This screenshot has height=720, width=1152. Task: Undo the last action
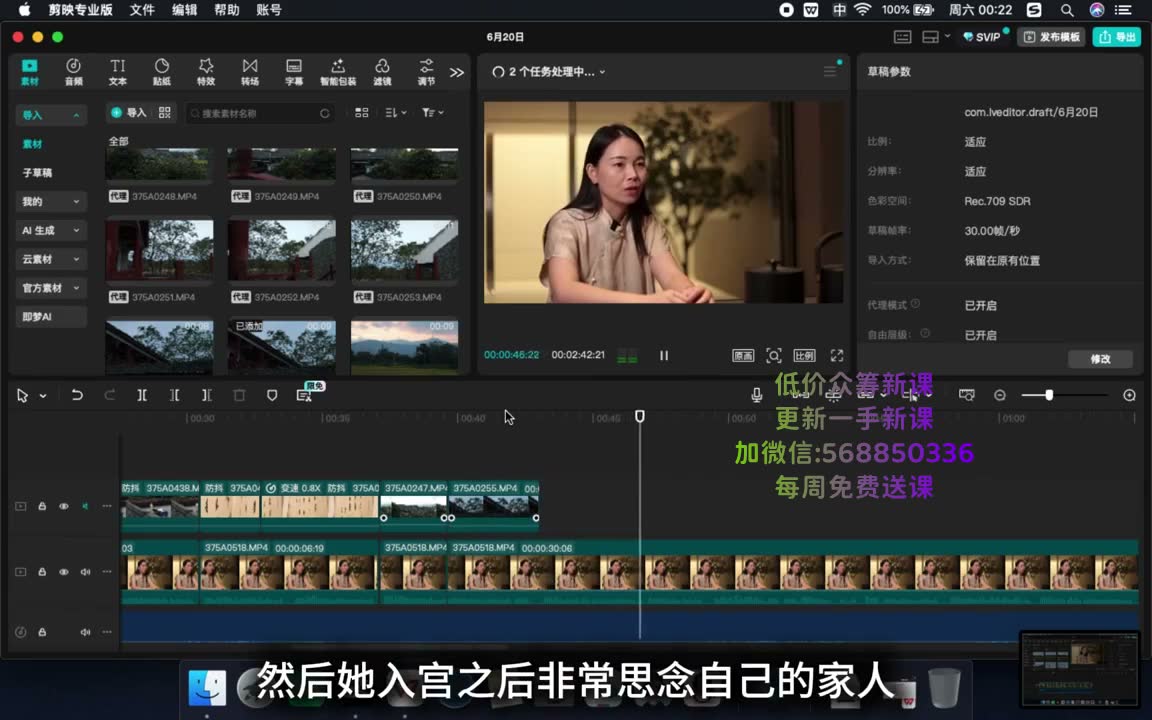(76, 395)
